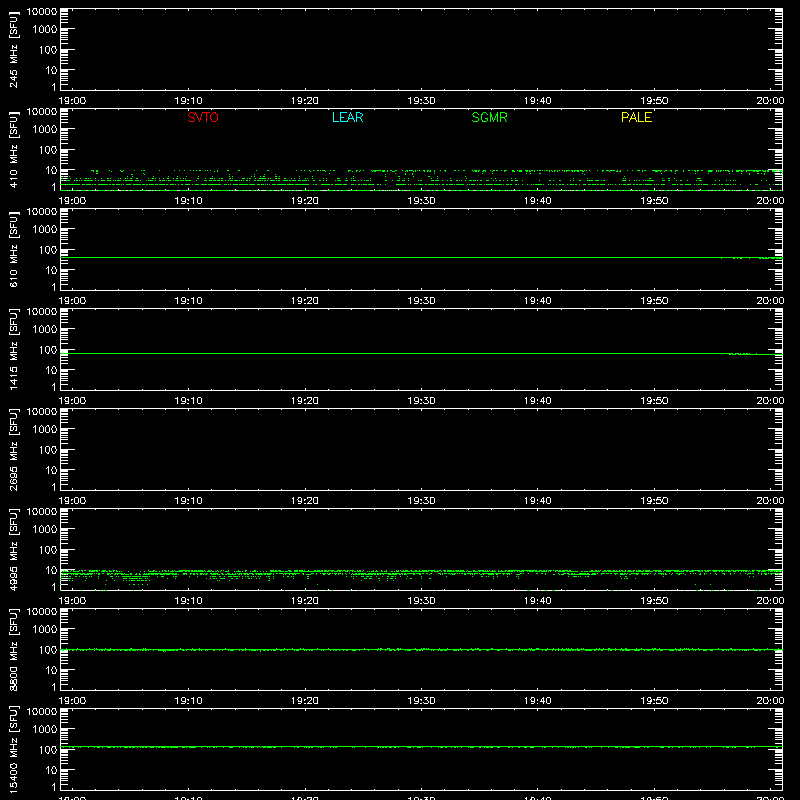Click the green flux trace in 8800 MHz panel
The height and width of the screenshot is (800, 800).
pyautogui.click(x=421, y=649)
